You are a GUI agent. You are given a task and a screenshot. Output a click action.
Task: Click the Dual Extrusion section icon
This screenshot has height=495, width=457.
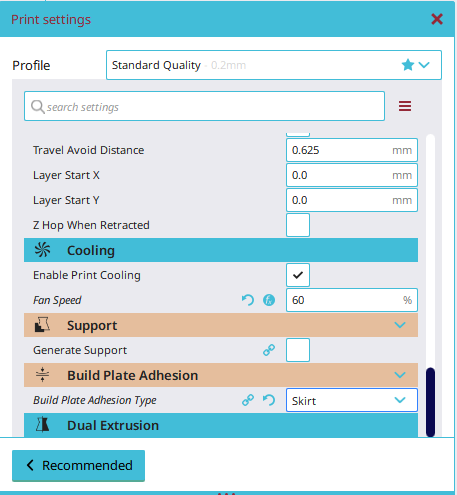(42, 425)
